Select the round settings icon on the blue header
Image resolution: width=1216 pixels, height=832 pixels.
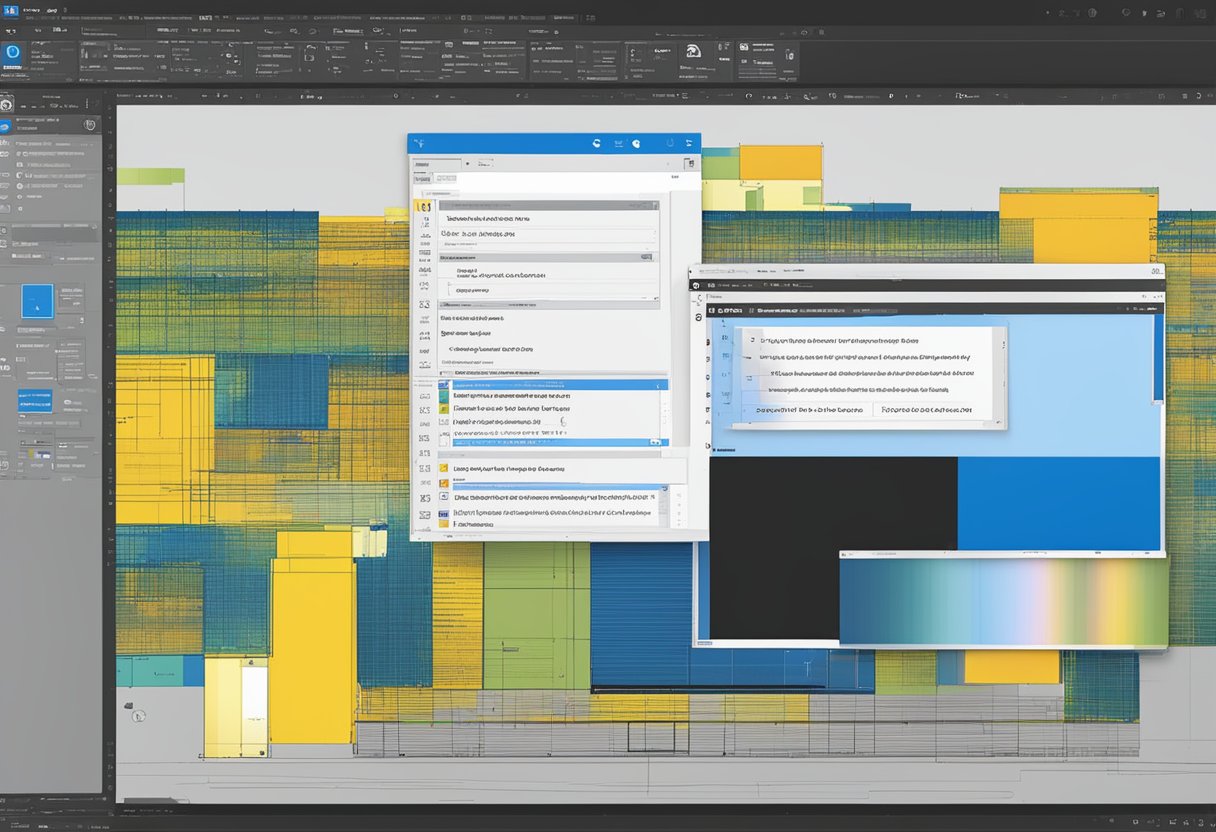pos(636,144)
